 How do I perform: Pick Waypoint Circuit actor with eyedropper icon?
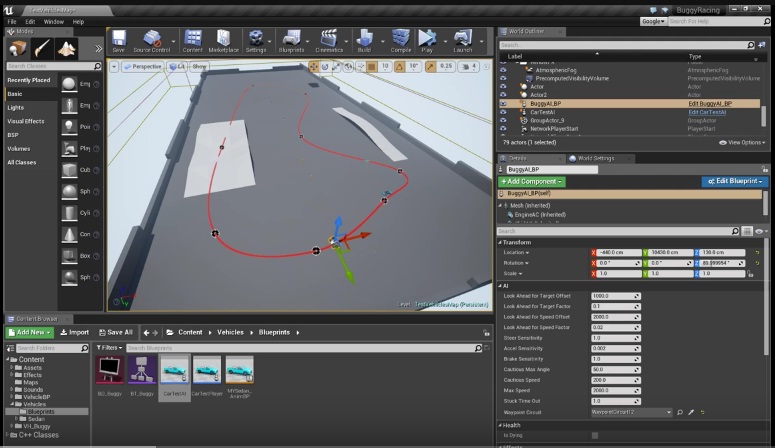(691, 412)
